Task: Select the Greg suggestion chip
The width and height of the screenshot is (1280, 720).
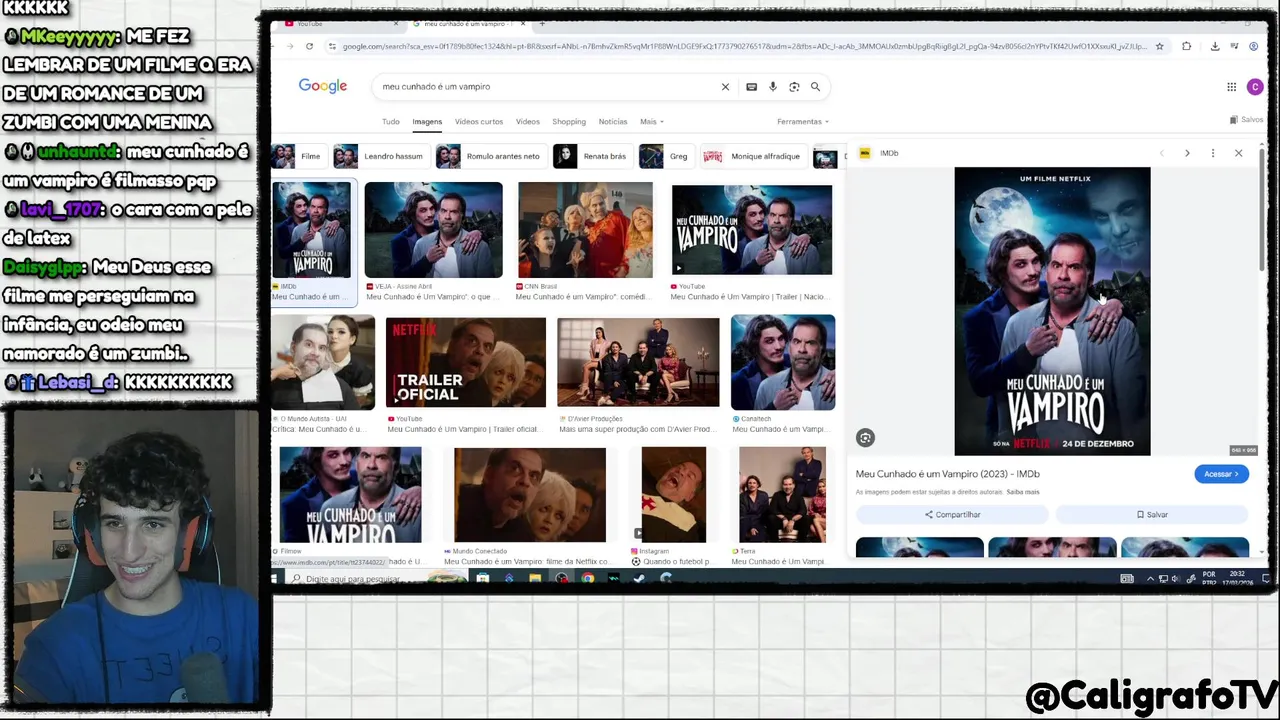Action: pos(665,156)
